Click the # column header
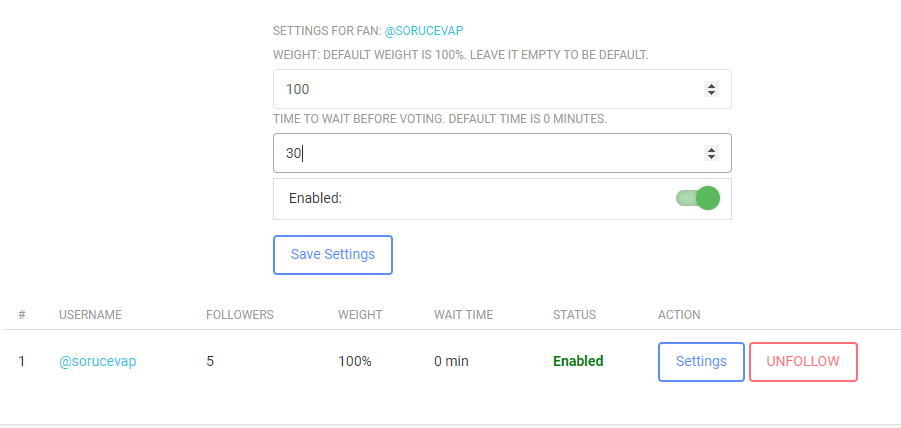The width and height of the screenshot is (901, 428). 22,315
